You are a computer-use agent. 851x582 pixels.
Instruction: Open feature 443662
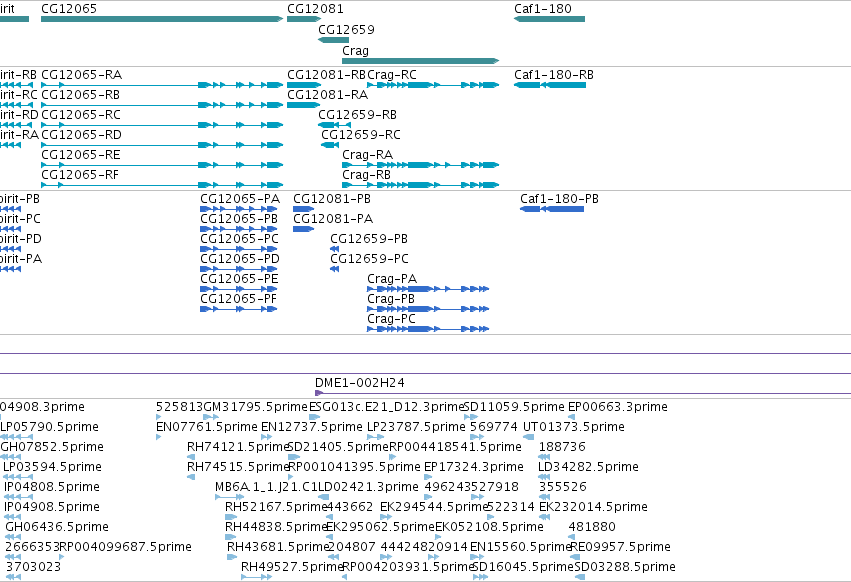[x=350, y=507]
